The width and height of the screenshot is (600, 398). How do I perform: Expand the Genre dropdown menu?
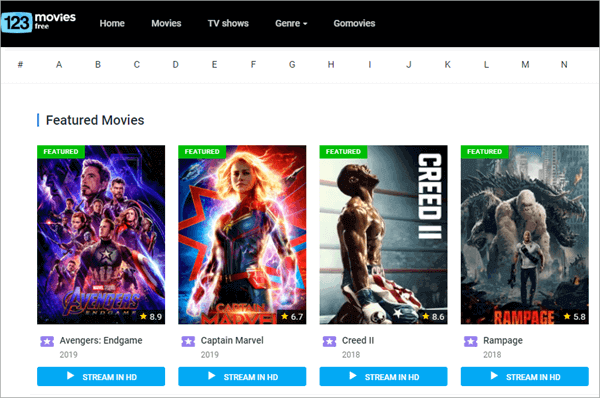tap(291, 23)
